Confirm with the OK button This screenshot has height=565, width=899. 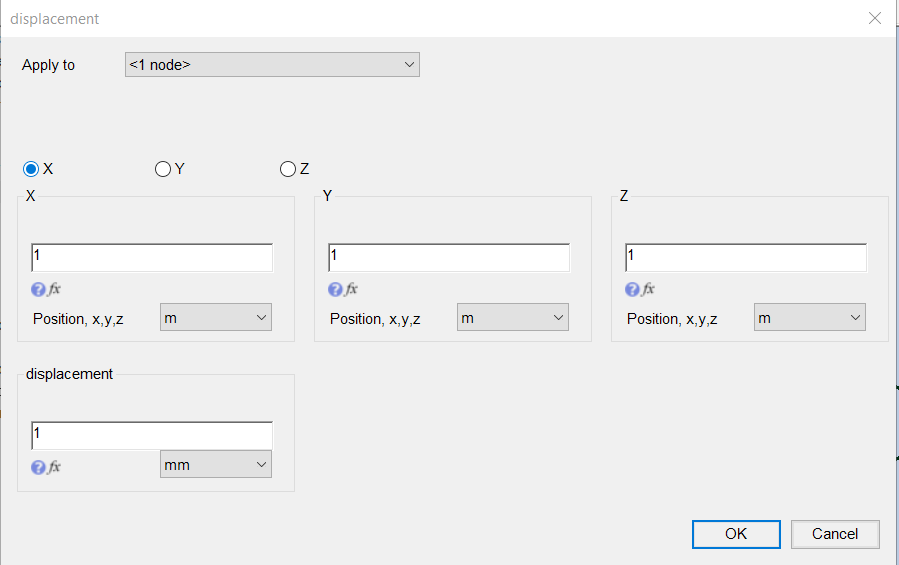[736, 534]
